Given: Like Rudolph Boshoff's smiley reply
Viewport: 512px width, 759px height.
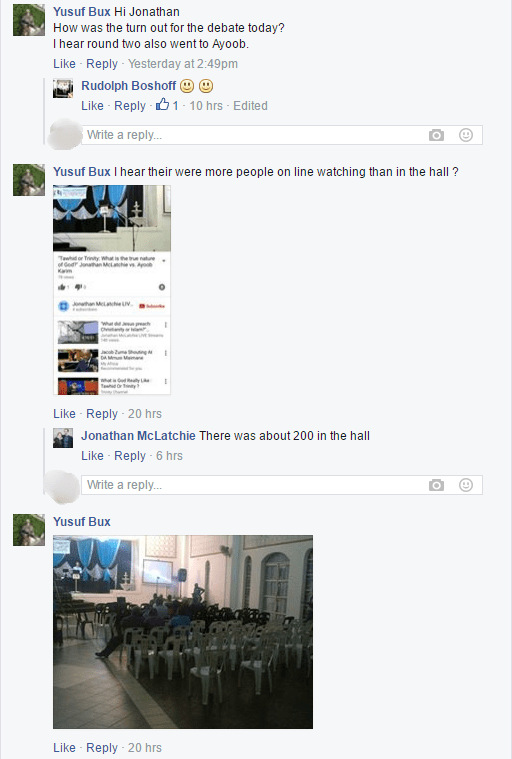Looking at the screenshot, I should click(x=92, y=106).
